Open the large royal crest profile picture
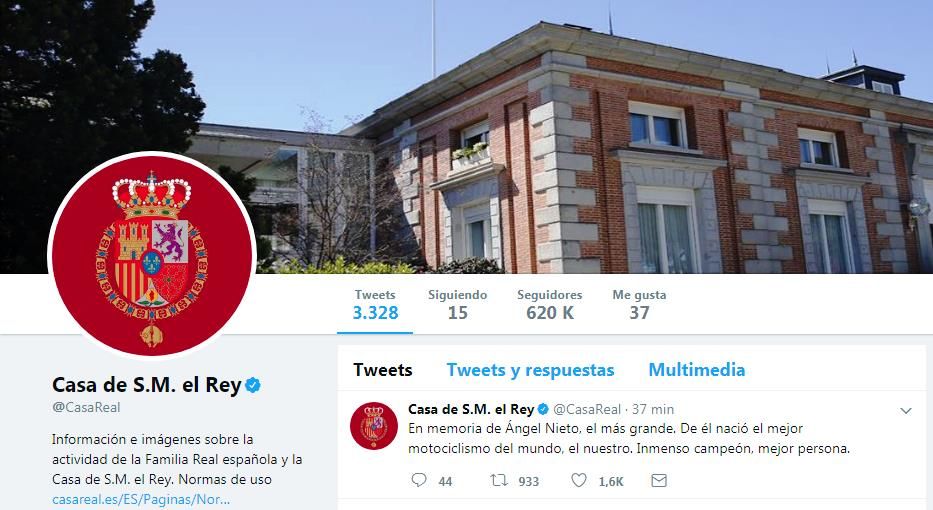The height and width of the screenshot is (510, 933). 152,256
